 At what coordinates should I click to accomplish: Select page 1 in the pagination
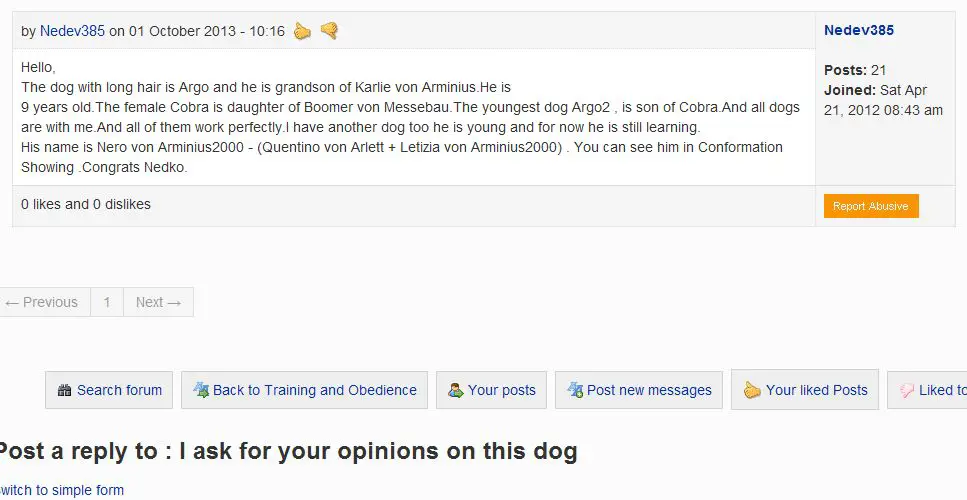pos(107,302)
